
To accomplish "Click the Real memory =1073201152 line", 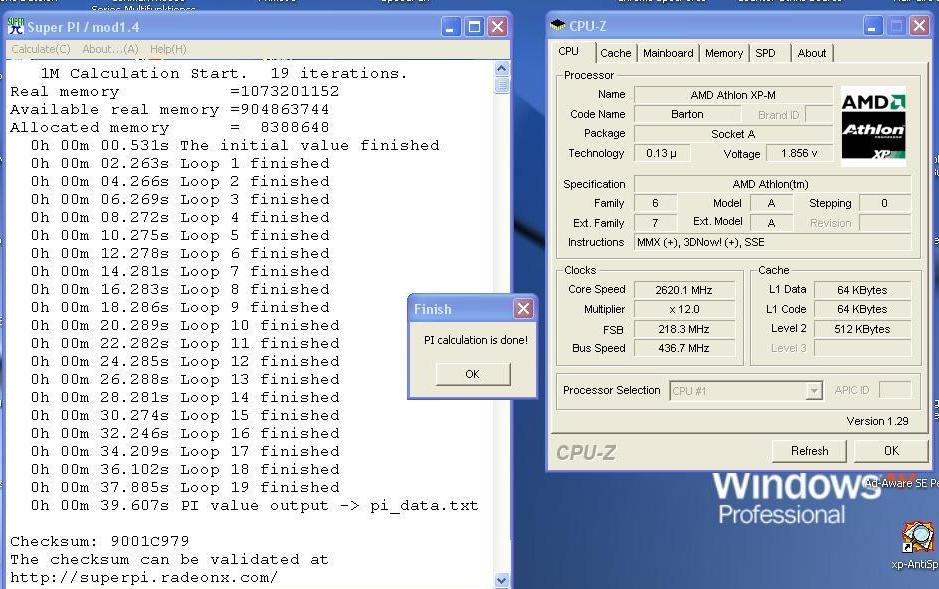I will pyautogui.click(x=175, y=92).
